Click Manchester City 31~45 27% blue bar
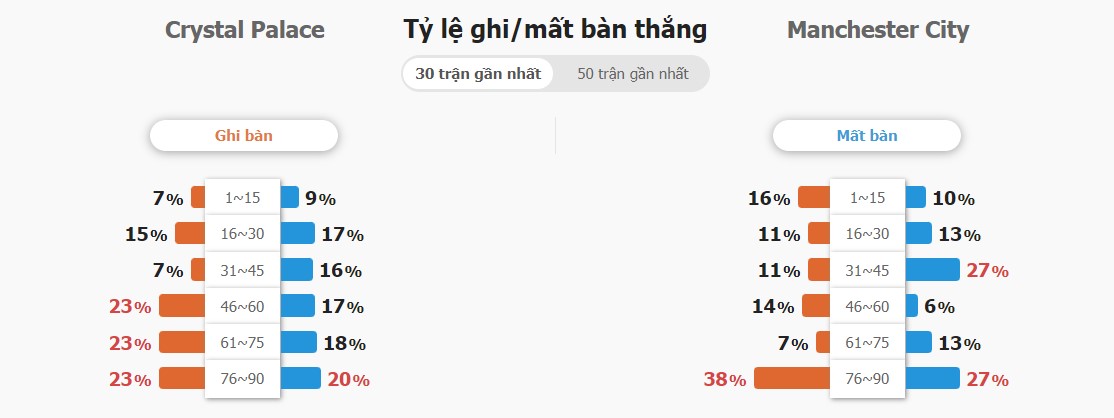1114x418 pixels. (932, 269)
